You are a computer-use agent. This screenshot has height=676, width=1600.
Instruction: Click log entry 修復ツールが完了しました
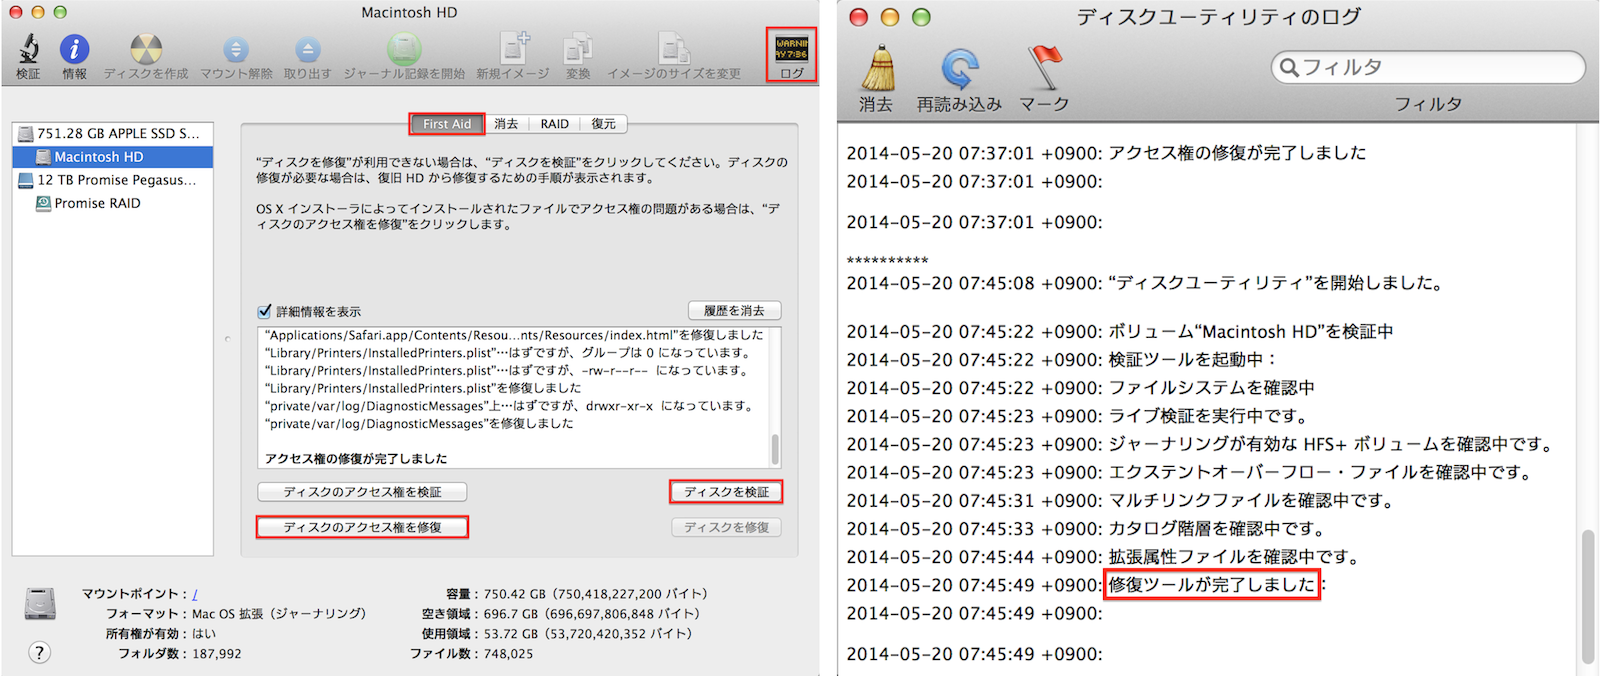pos(1212,585)
